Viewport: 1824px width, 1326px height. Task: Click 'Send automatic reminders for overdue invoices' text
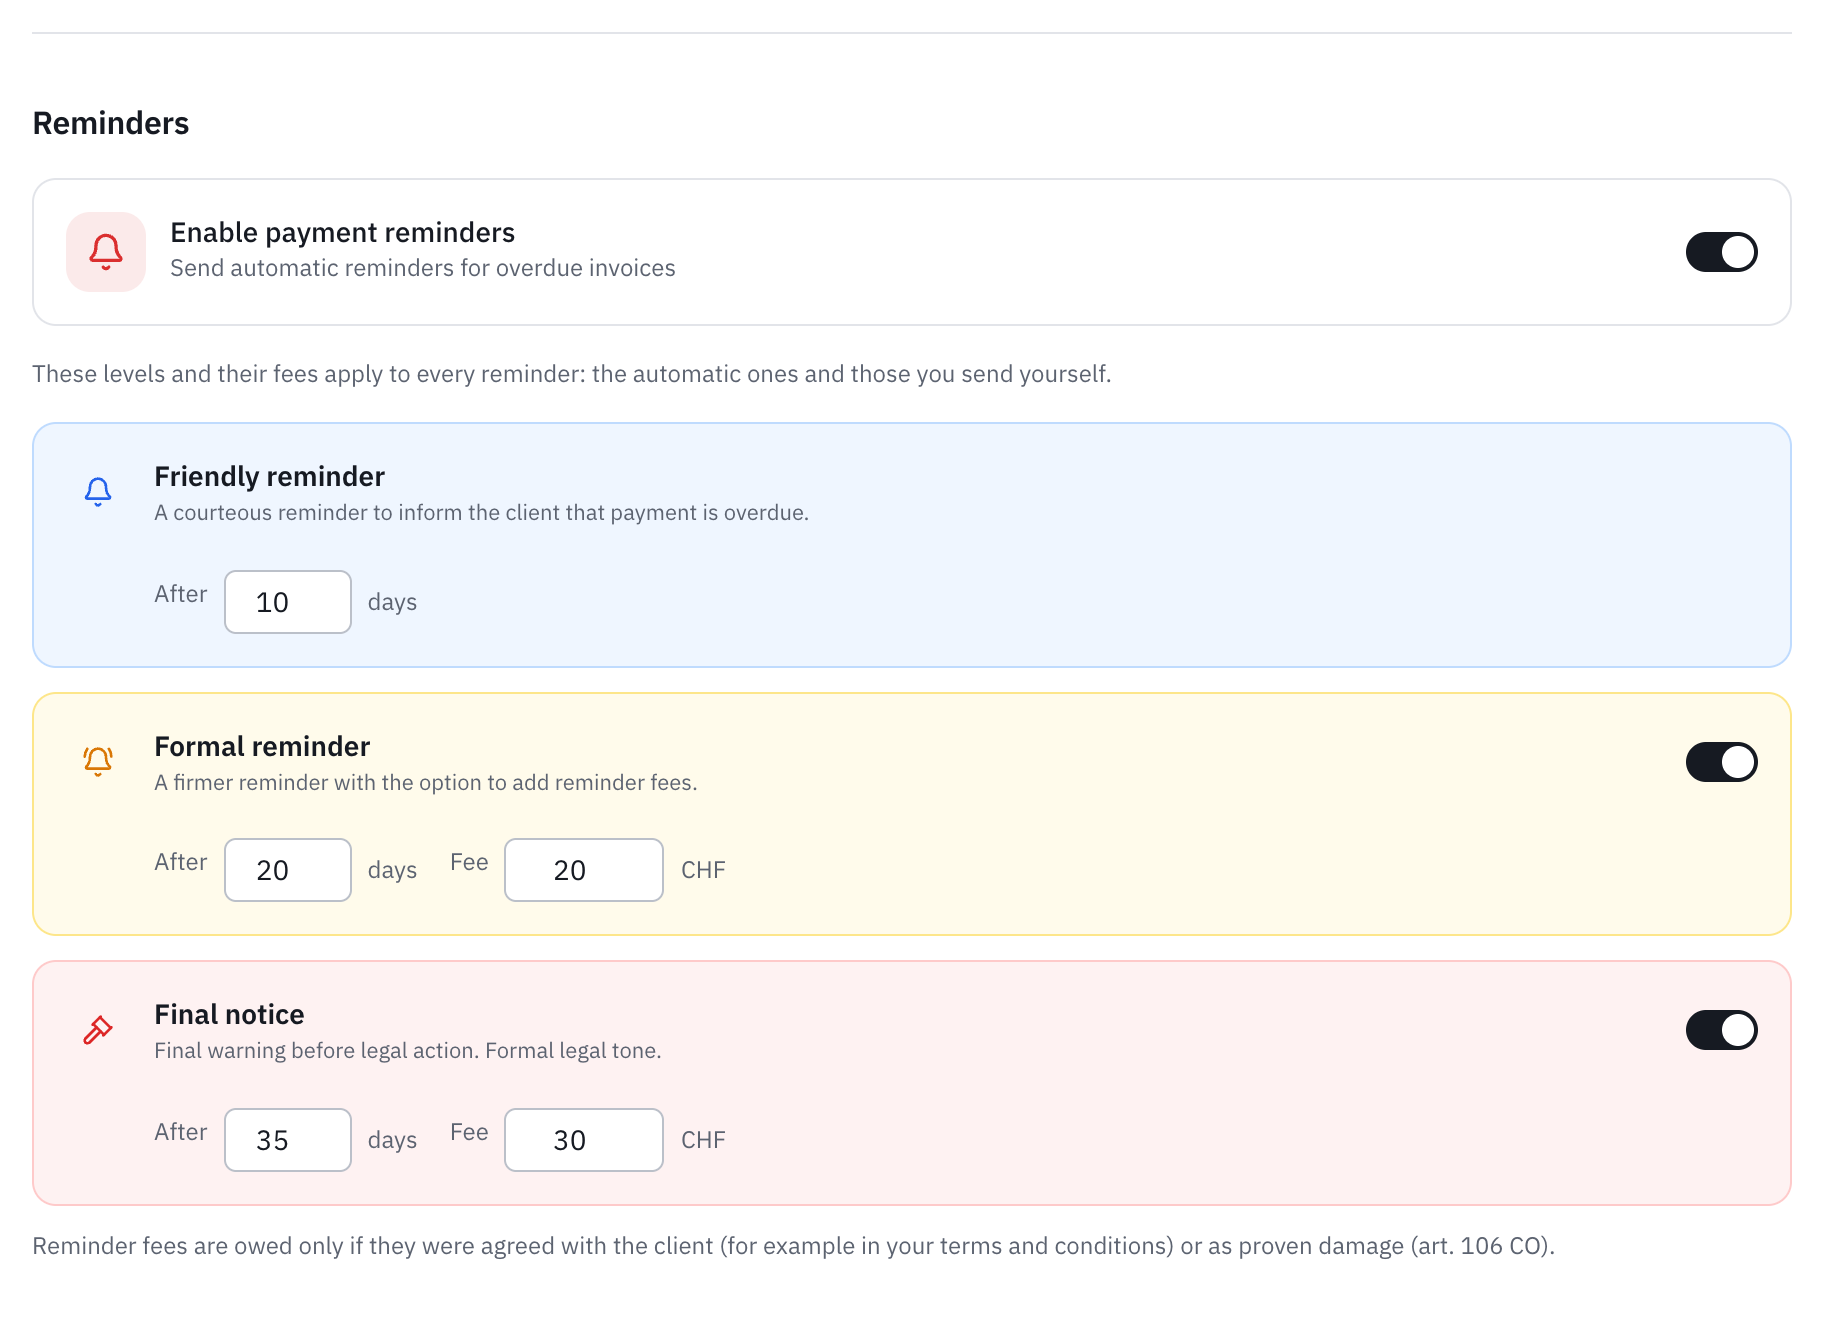tap(423, 268)
